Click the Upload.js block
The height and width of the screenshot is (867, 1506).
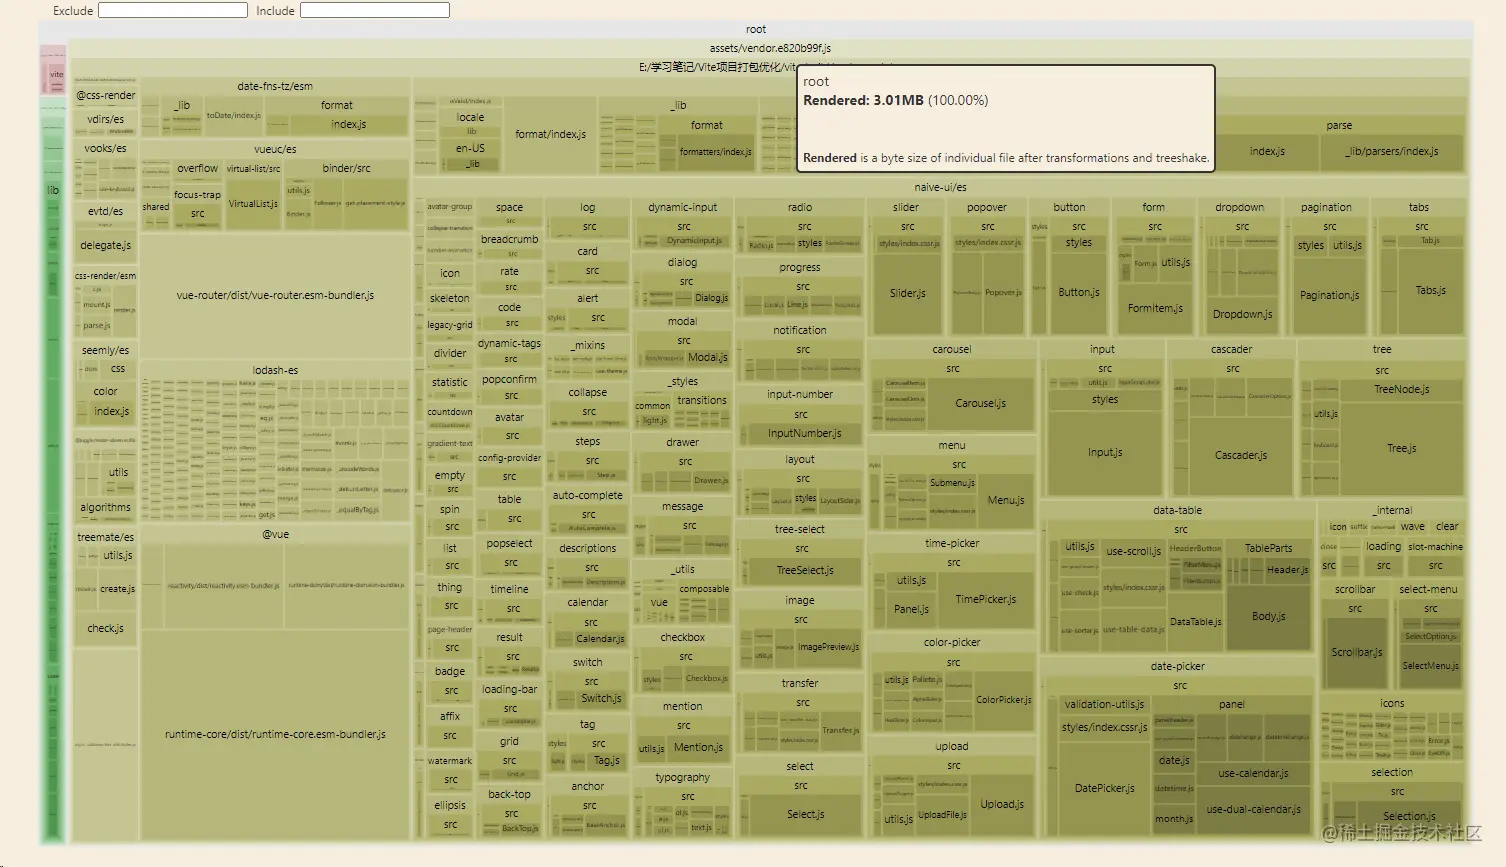1002,804
